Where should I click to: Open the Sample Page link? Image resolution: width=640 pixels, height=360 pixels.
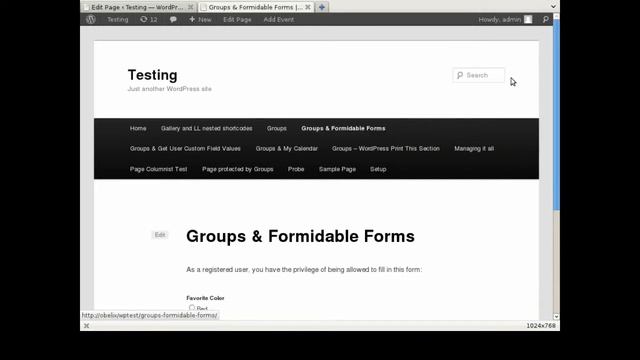pos(337,169)
